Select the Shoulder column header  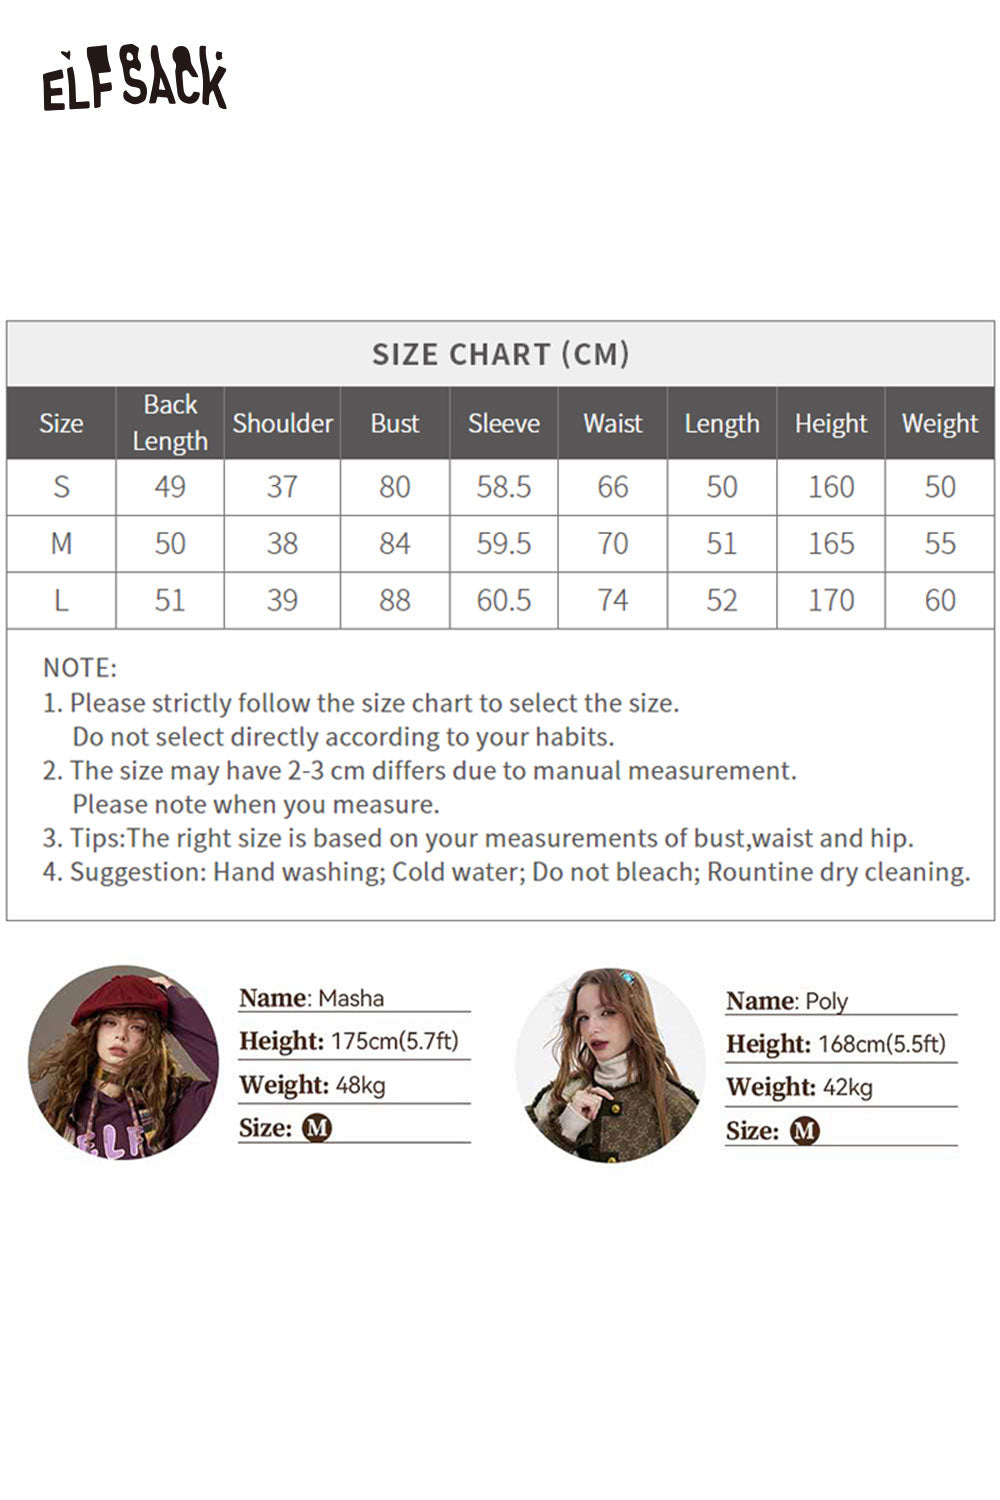tap(282, 423)
